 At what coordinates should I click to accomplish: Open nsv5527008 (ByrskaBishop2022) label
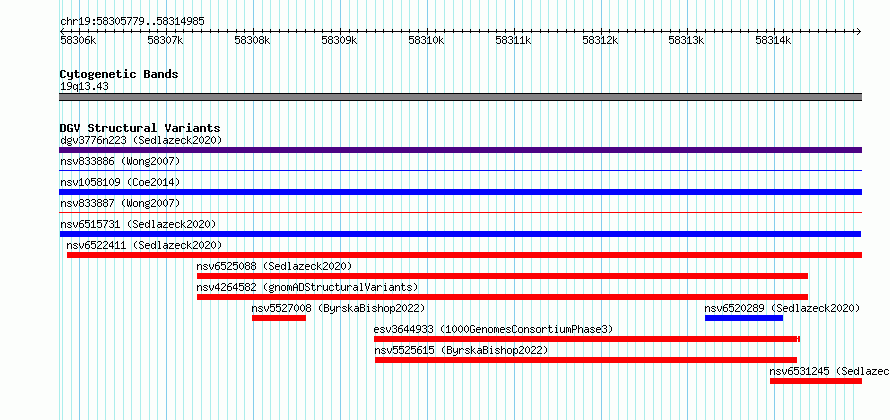(338, 308)
